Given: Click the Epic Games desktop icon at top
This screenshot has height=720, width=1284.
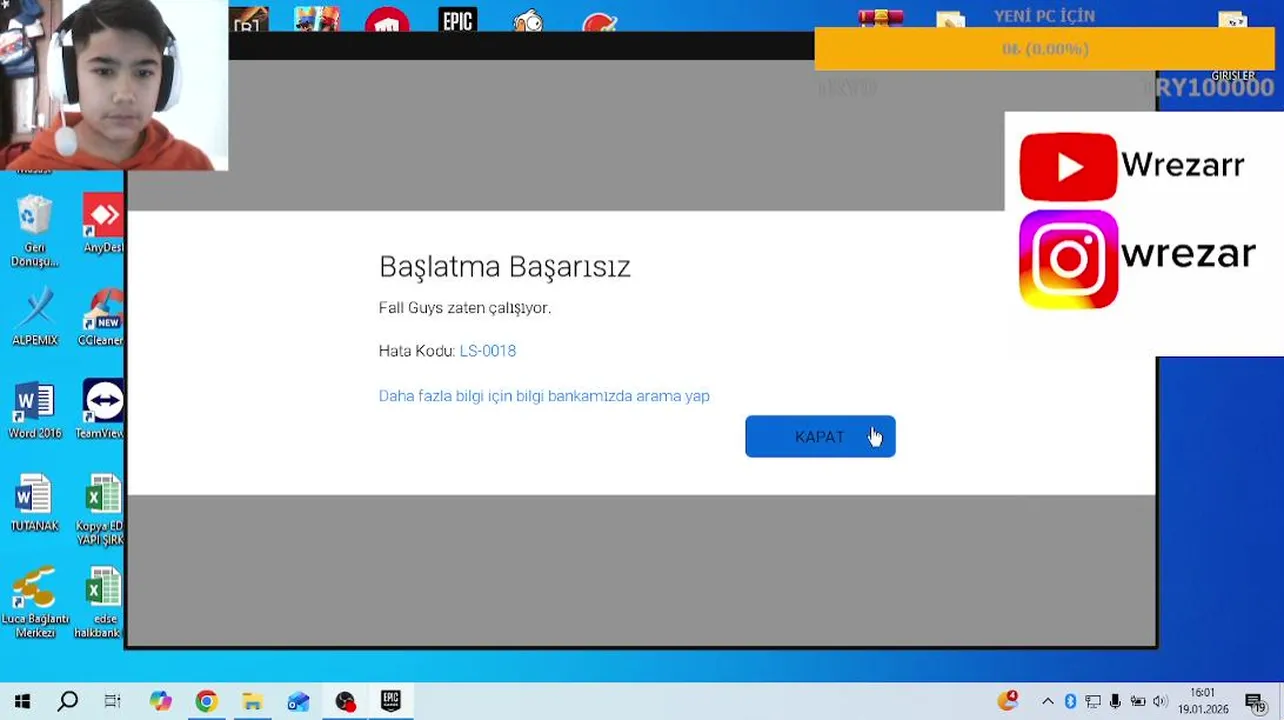Looking at the screenshot, I should 457,20.
